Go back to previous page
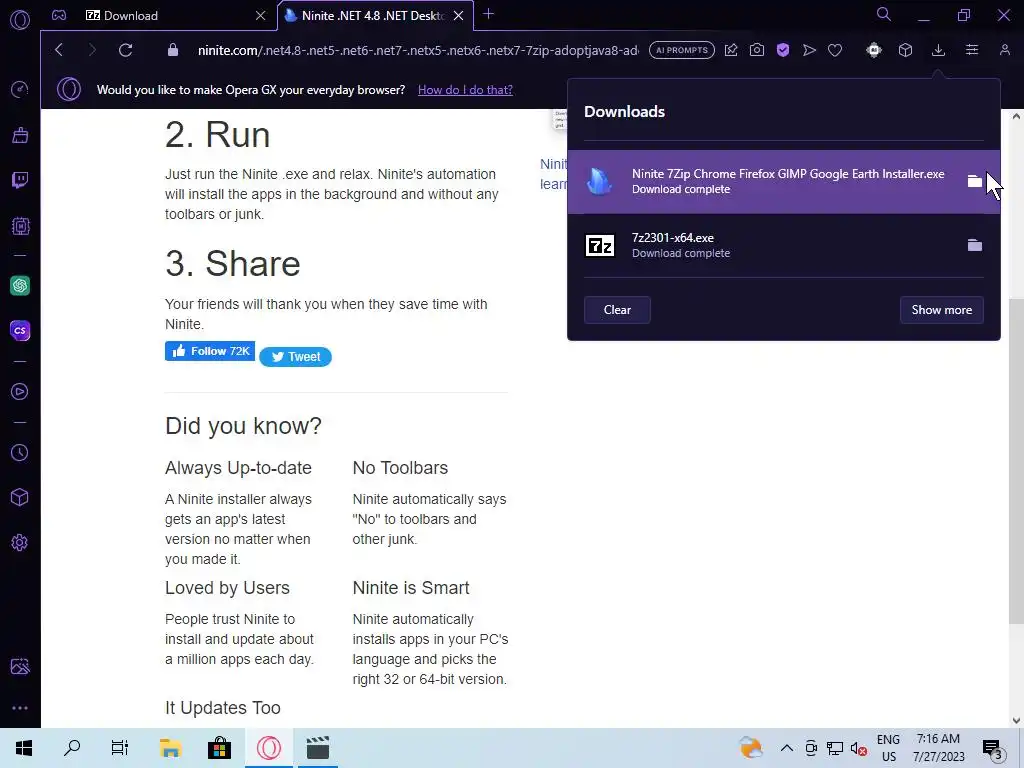The width and height of the screenshot is (1024, 768). point(59,50)
